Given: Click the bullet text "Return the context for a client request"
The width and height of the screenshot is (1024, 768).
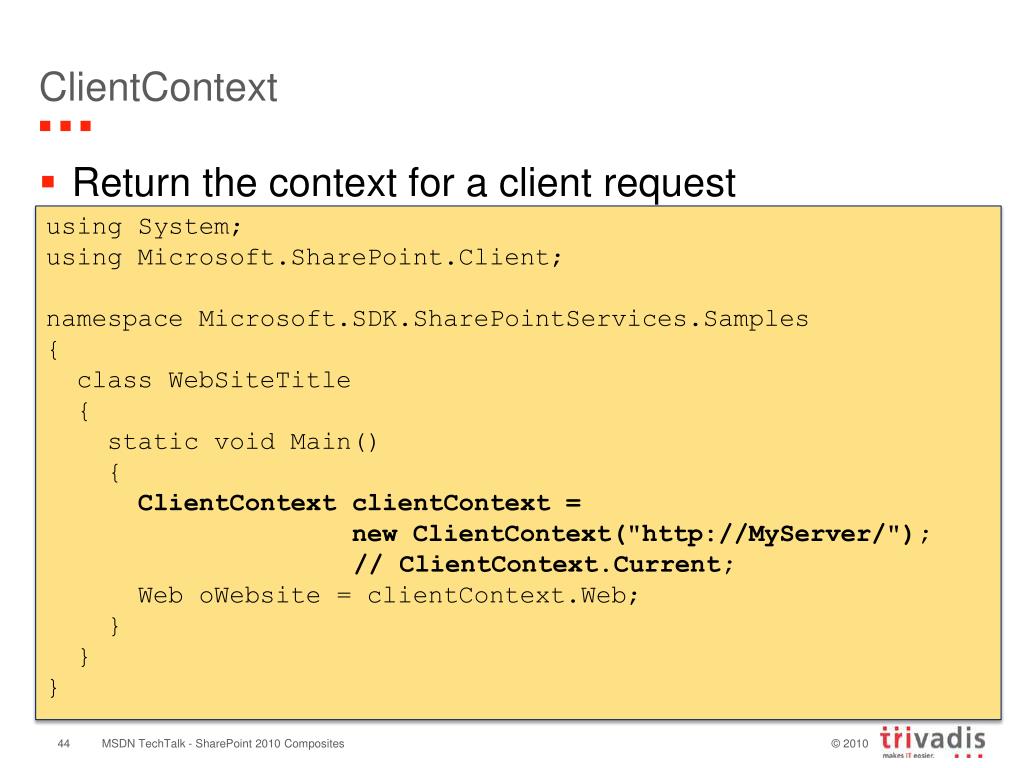Looking at the screenshot, I should pyautogui.click(x=404, y=183).
